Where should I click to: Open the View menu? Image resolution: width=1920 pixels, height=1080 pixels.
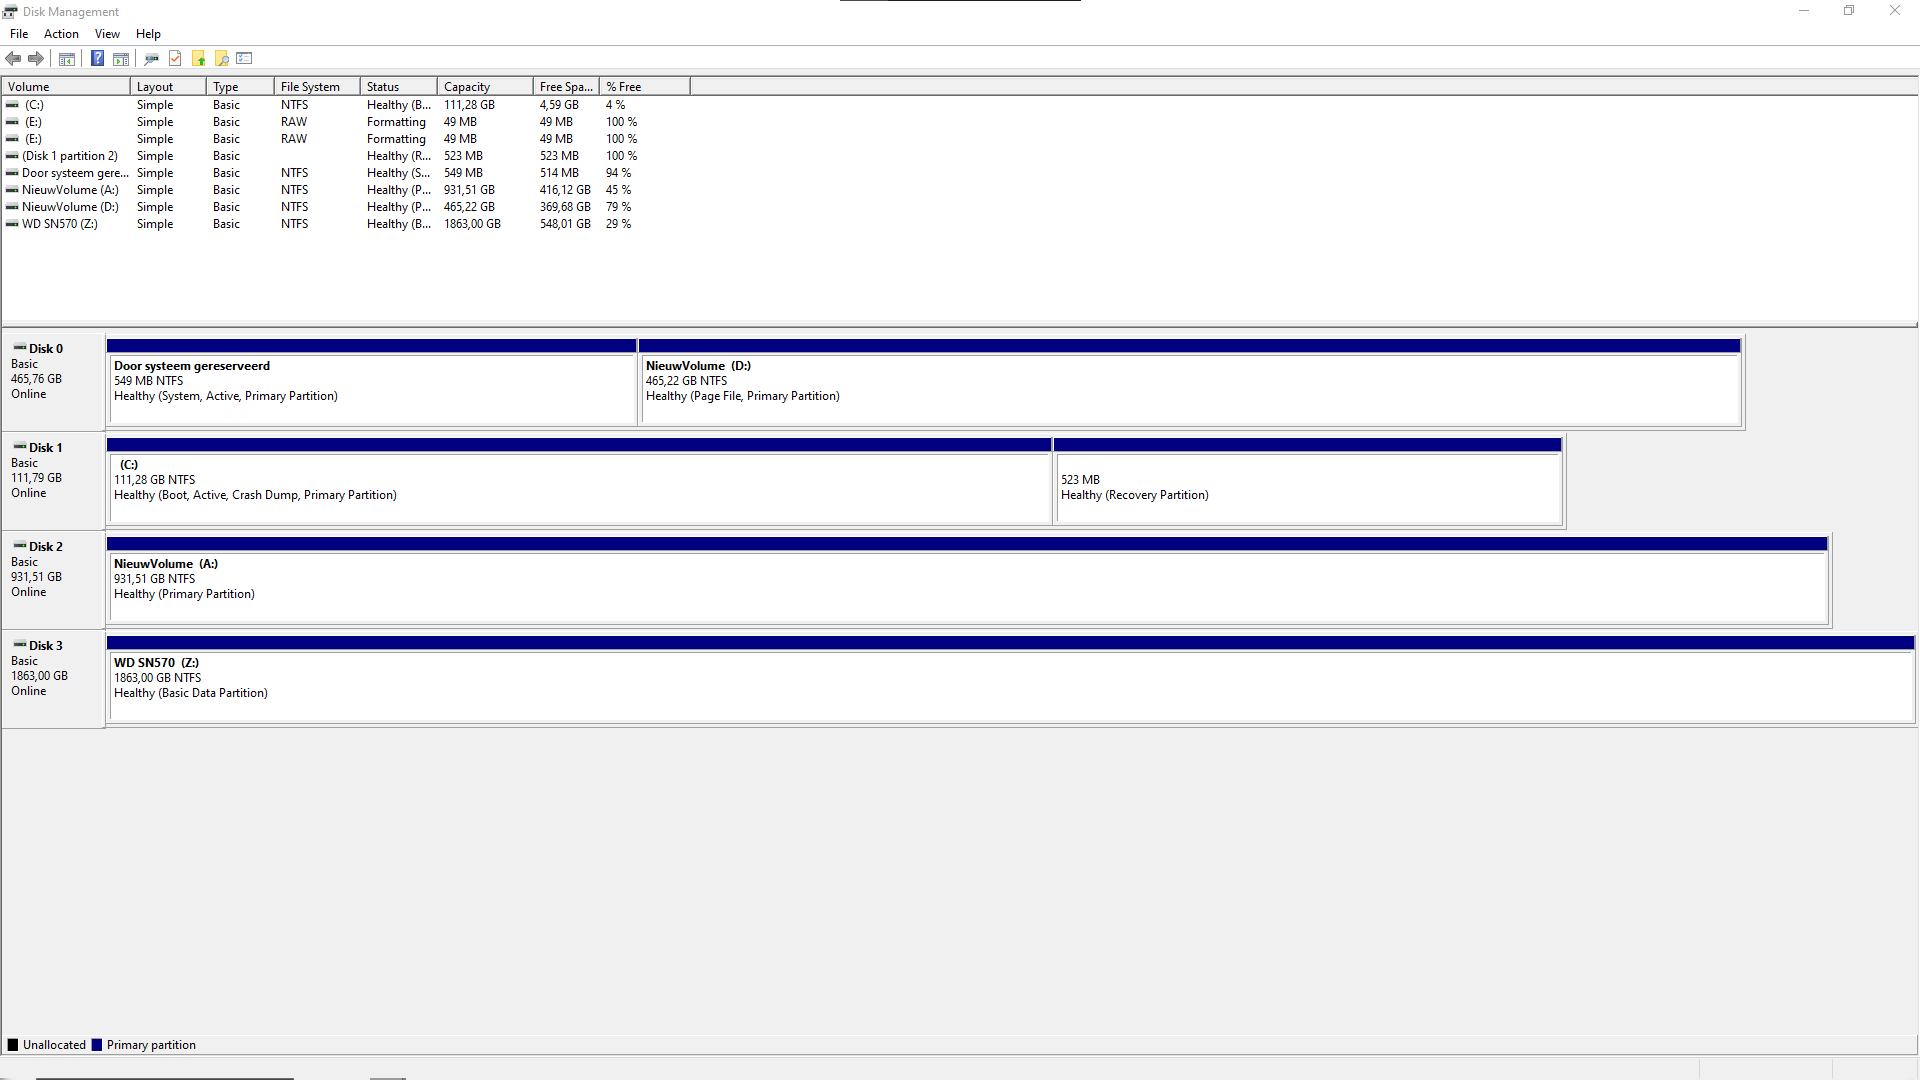[x=107, y=34]
